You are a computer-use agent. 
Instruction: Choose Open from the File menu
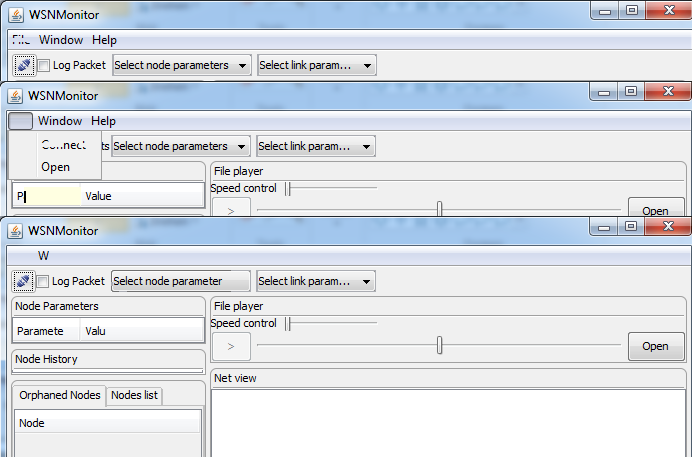click(x=56, y=167)
